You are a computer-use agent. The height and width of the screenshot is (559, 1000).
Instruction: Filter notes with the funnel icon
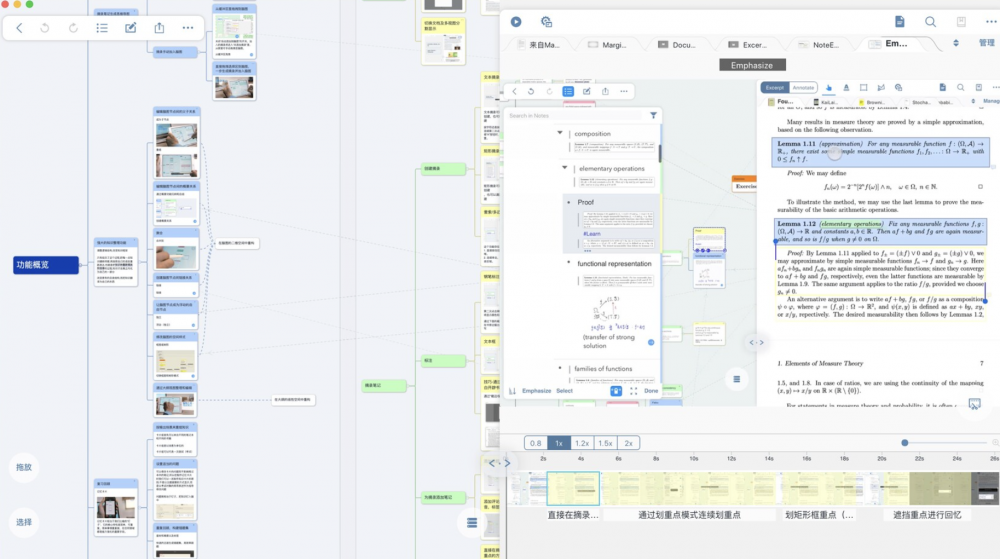(653, 115)
